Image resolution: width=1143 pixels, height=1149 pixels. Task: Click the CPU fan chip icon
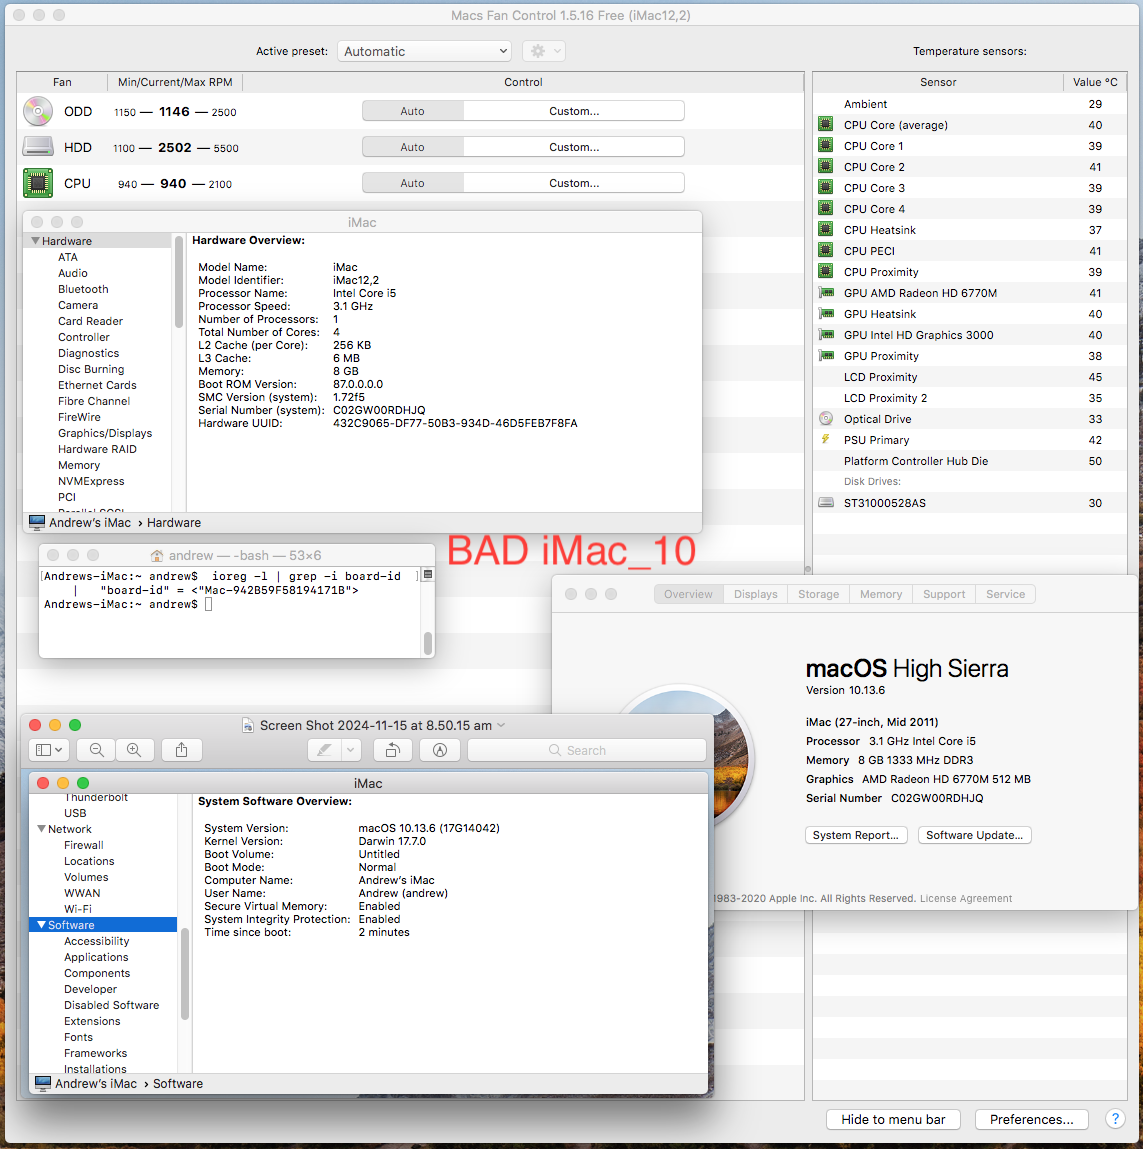pos(37,183)
